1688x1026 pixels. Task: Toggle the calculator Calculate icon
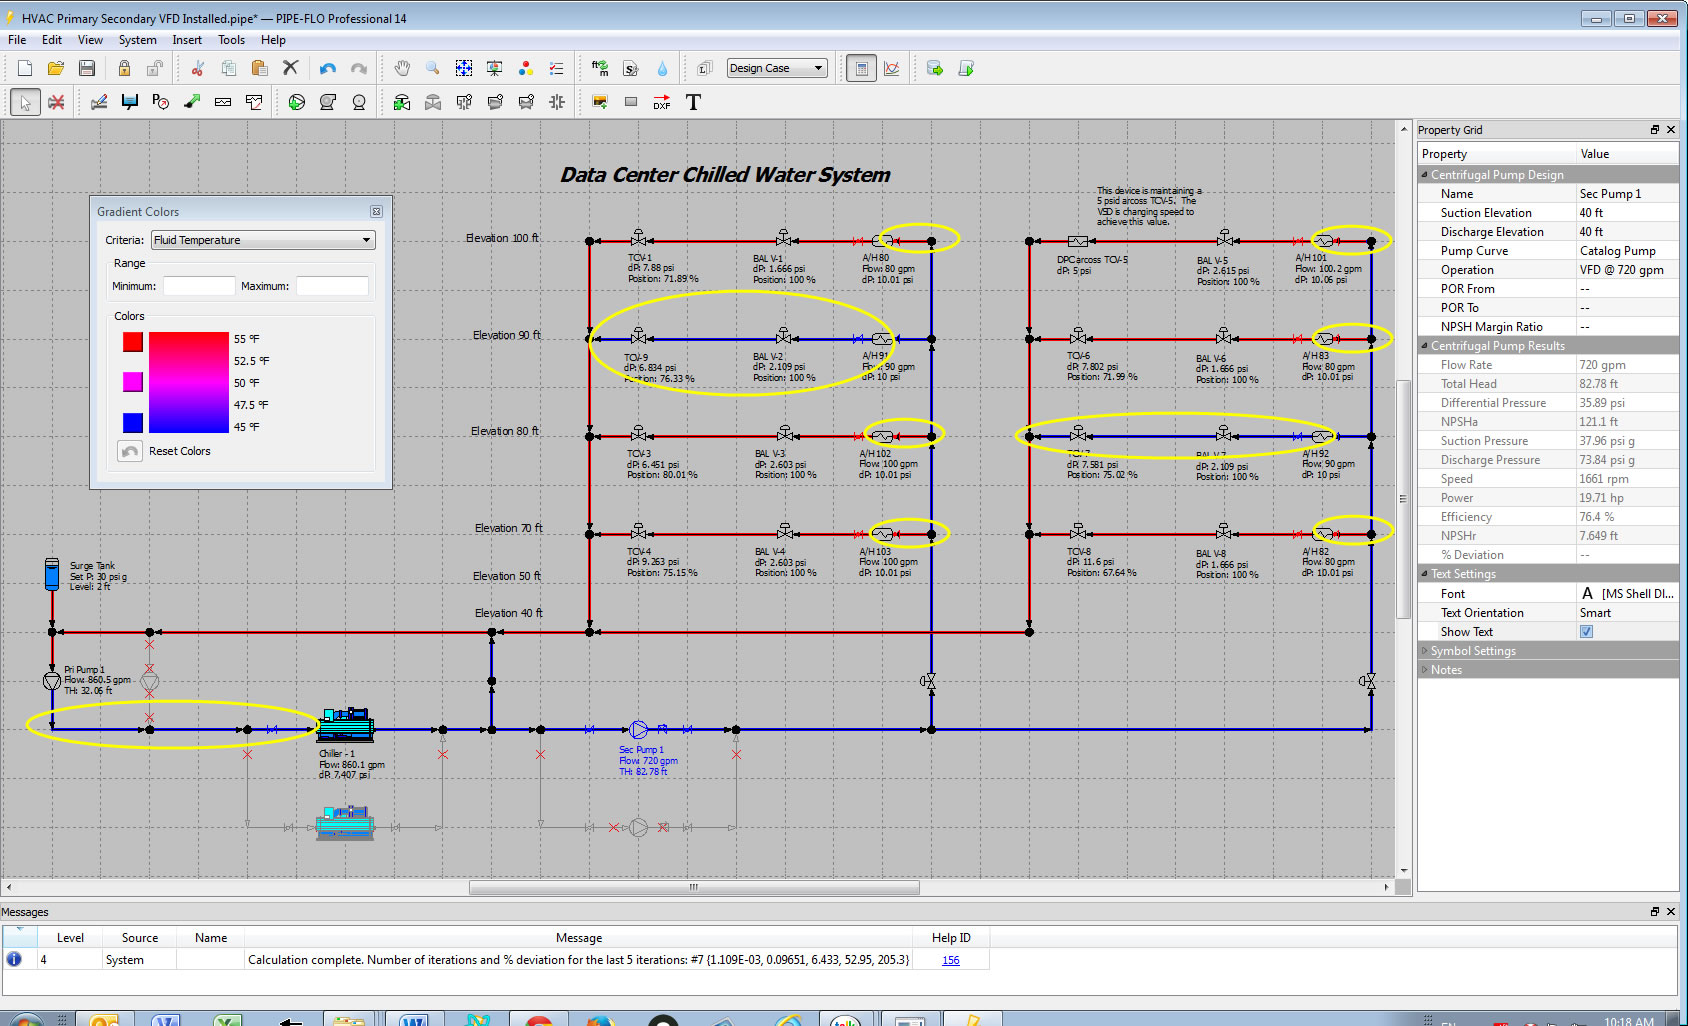point(861,68)
